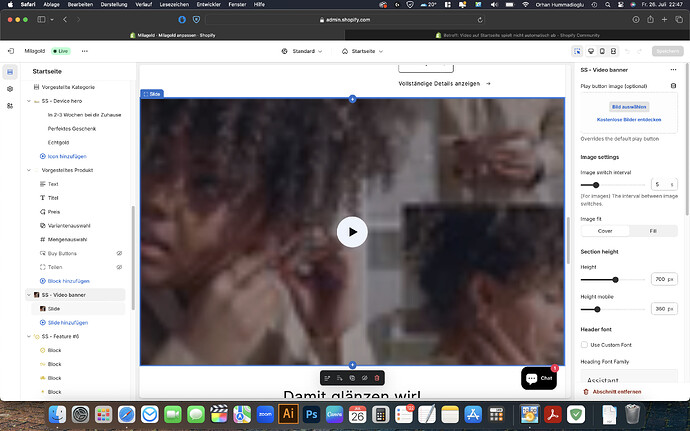Open new tab with plus icon
This screenshot has height=431, width=690.
[x=664, y=19]
